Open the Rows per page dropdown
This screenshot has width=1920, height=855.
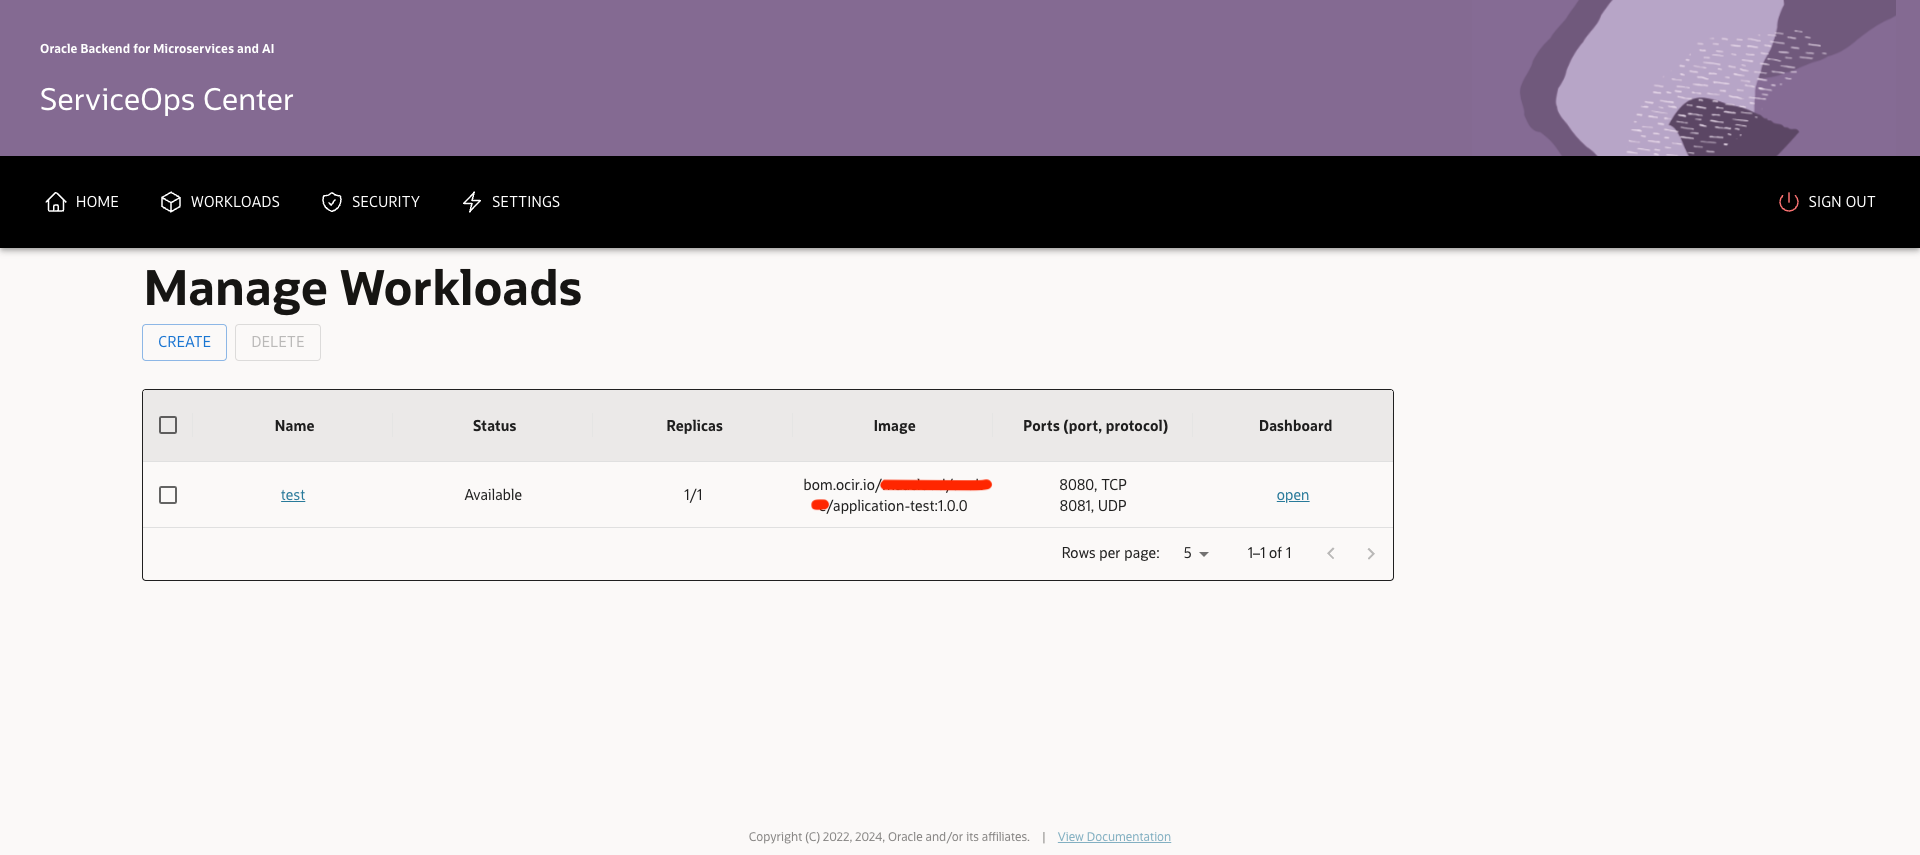click(x=1196, y=553)
